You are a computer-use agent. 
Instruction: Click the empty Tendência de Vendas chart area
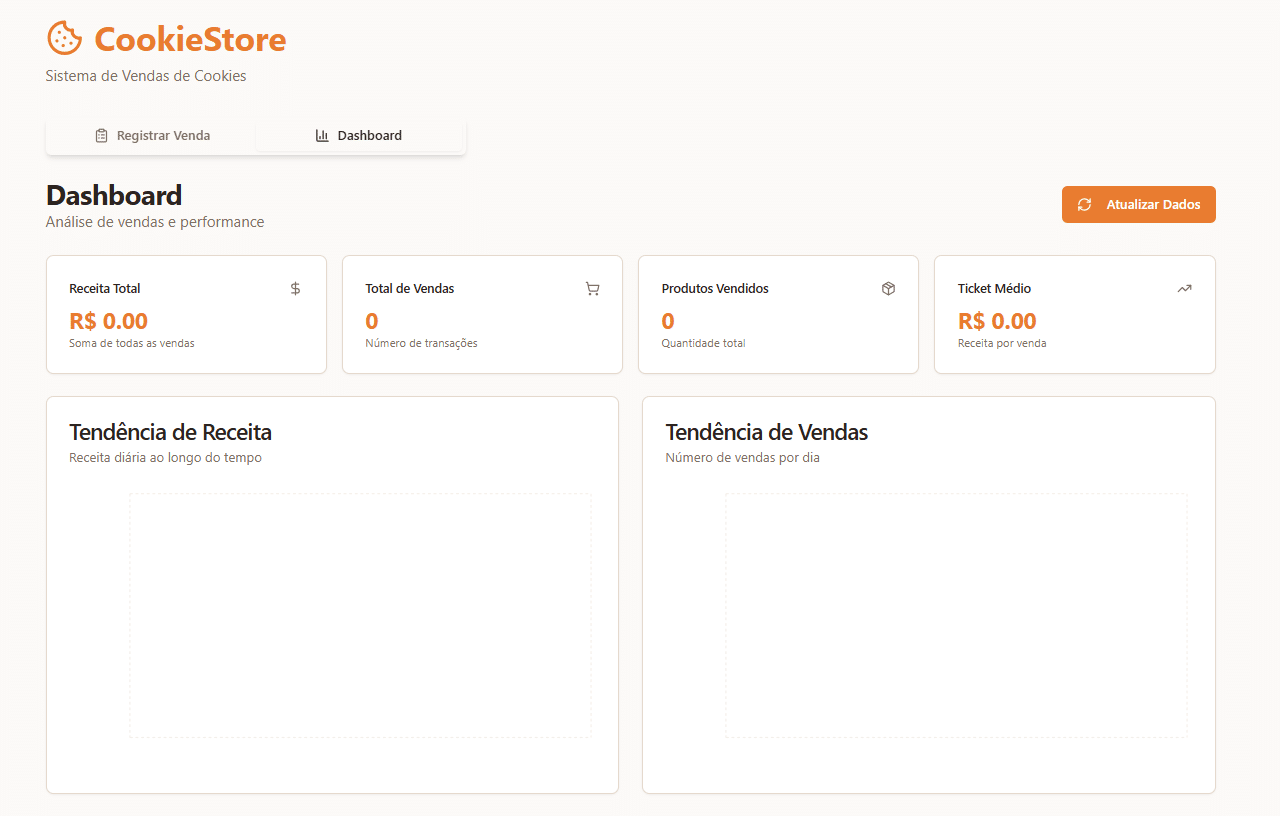[956, 616]
